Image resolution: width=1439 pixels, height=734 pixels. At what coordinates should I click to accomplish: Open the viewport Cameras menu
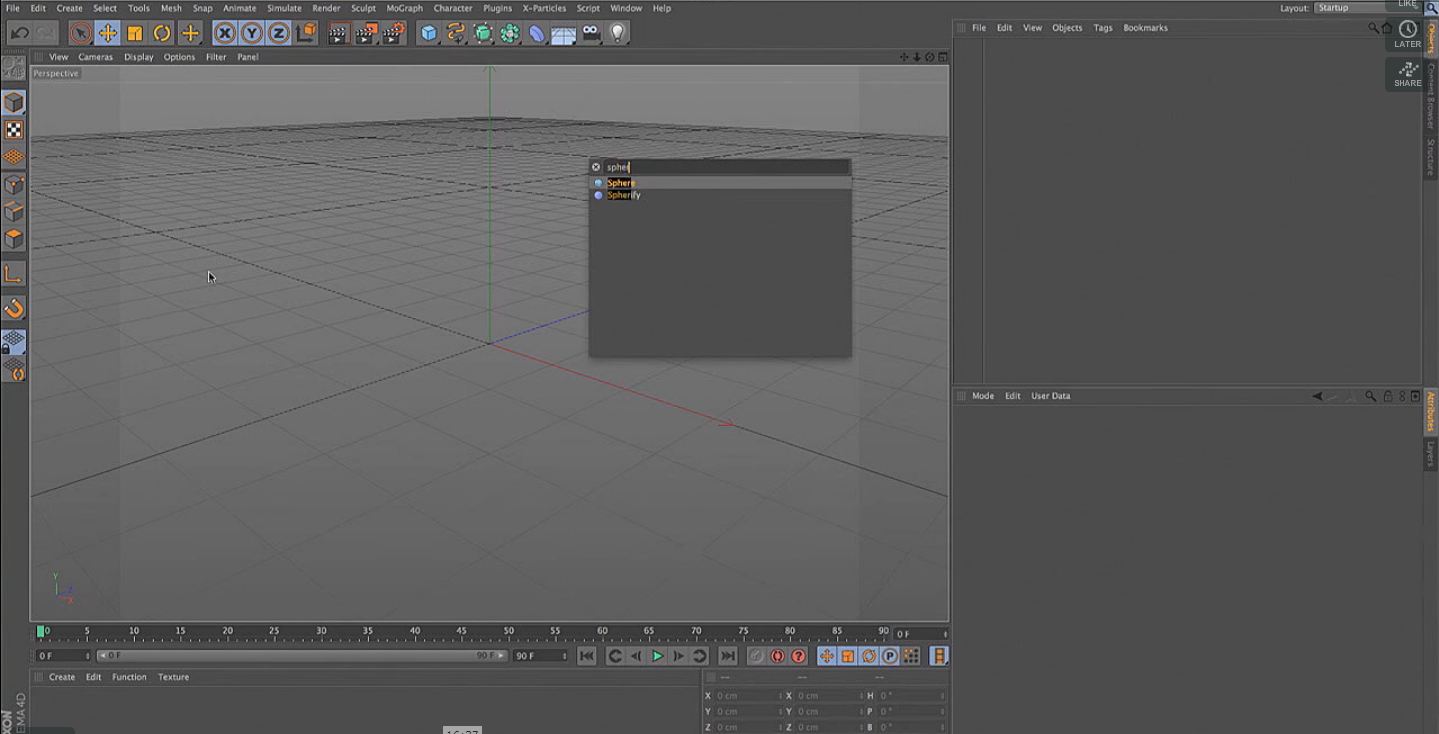tap(96, 57)
